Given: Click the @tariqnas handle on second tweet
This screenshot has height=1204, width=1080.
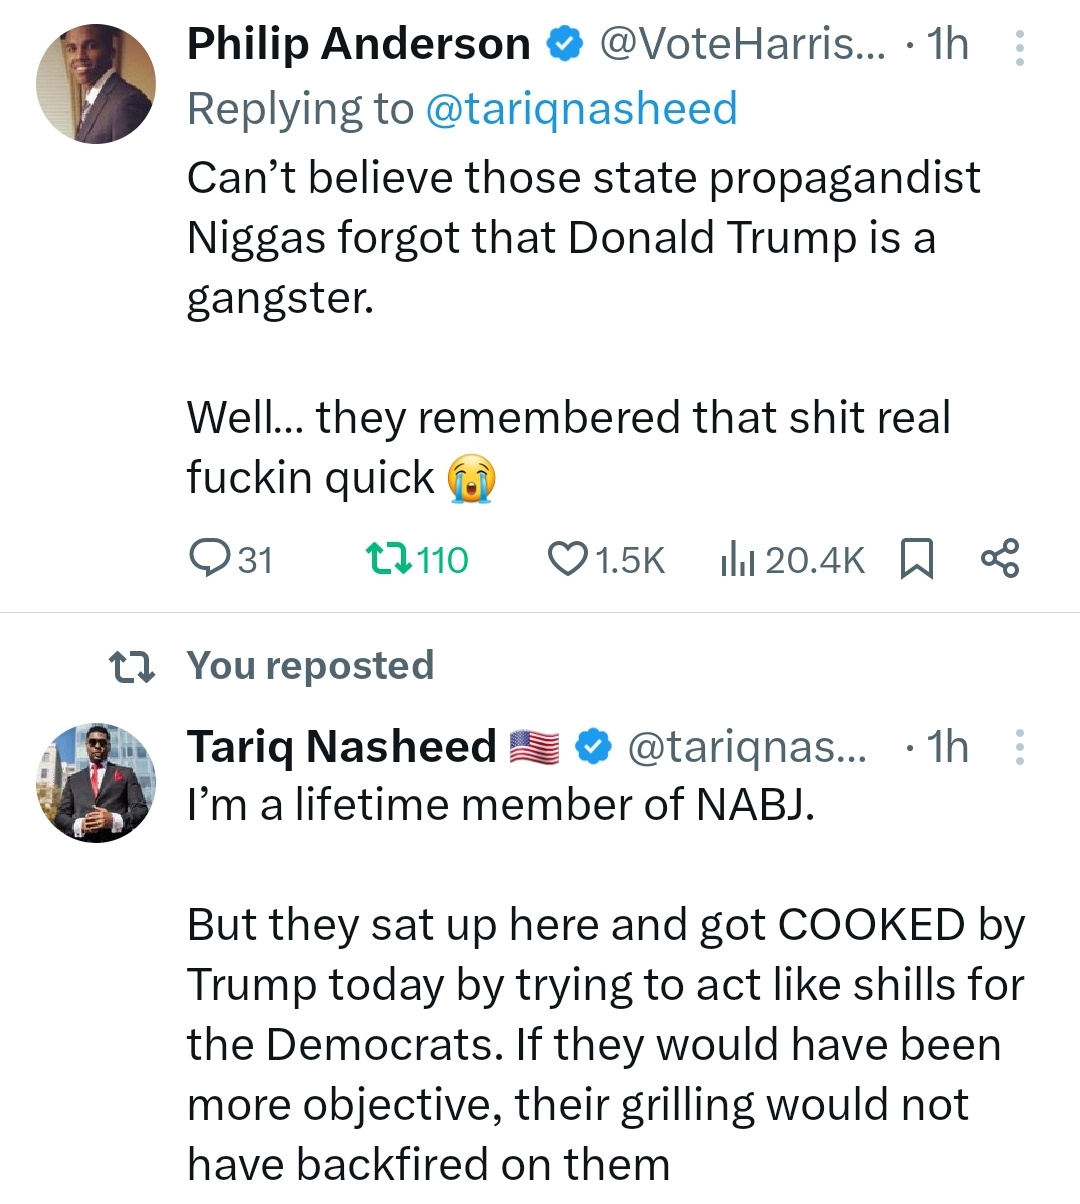Looking at the screenshot, I should pos(747,747).
